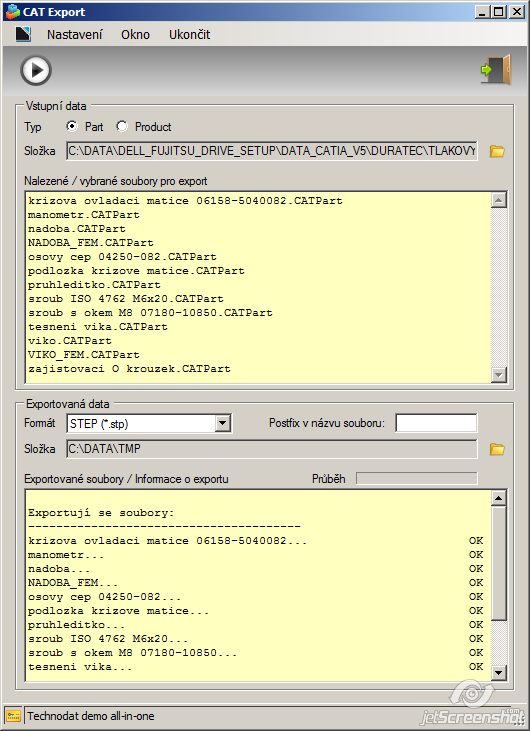Click the export log scroll up arrow
This screenshot has height=731, width=530.
coord(499,498)
